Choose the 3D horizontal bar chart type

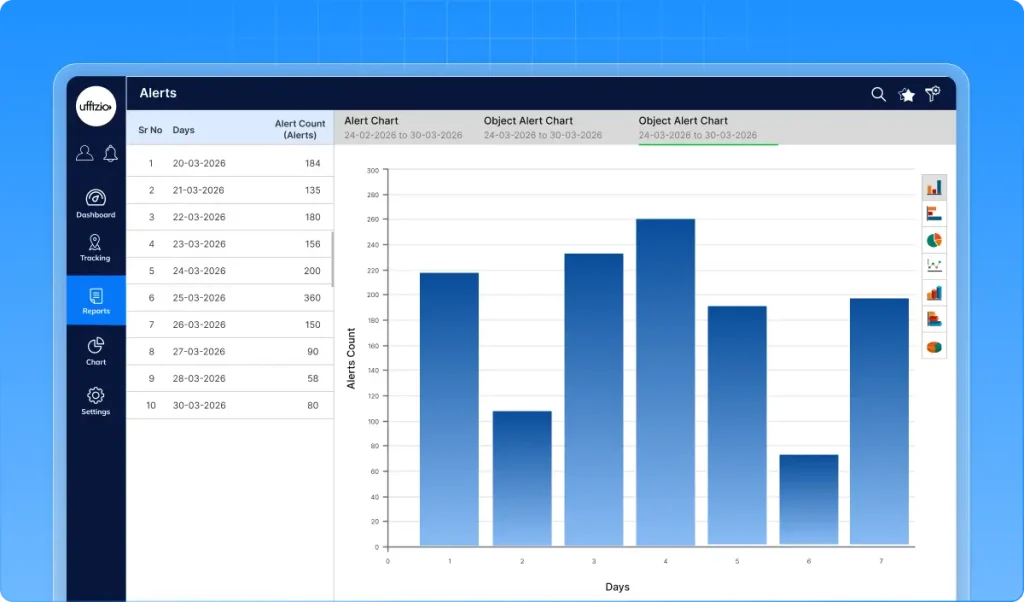pyautogui.click(x=934, y=319)
